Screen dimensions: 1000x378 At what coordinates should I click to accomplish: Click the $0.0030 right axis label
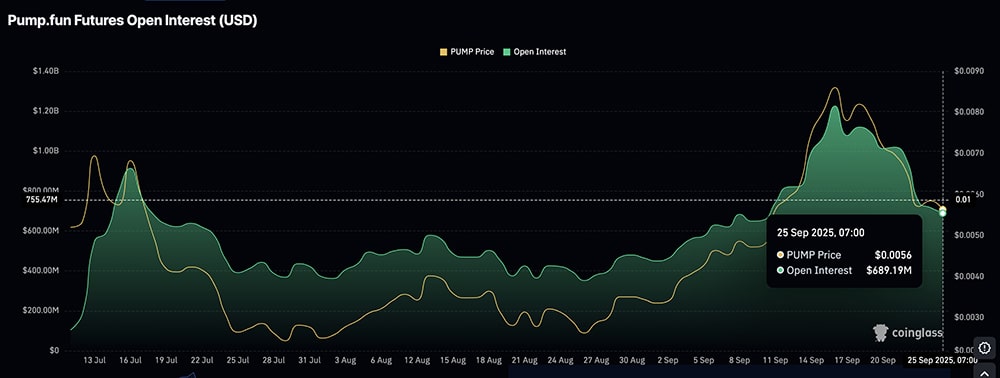tap(970, 317)
